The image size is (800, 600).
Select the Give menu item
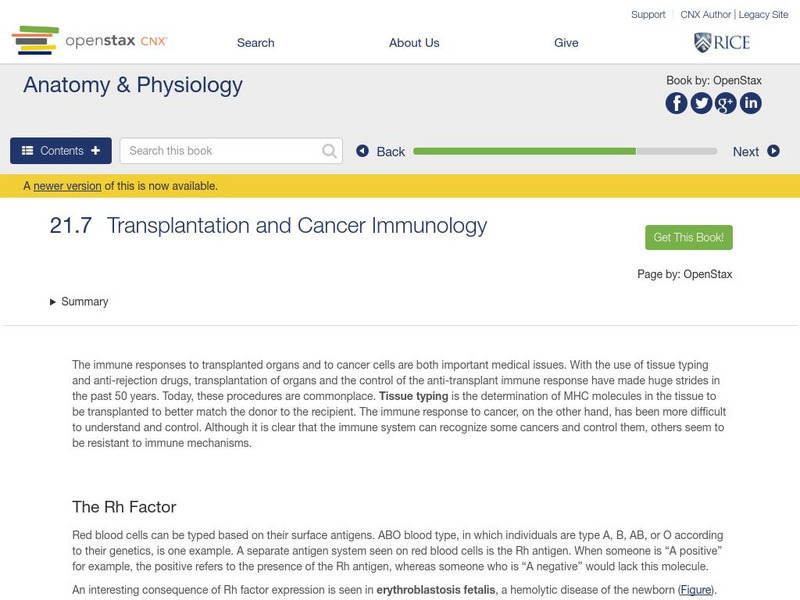tap(567, 42)
